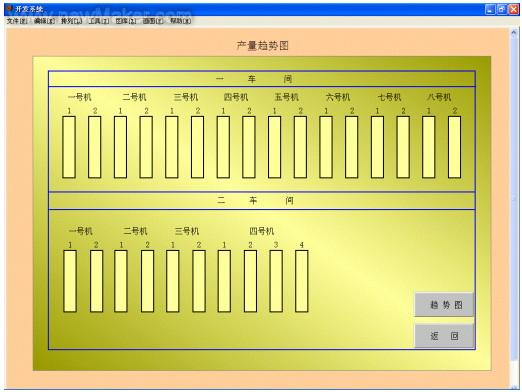
Task: Select bar 1 of 五号机 in 一车间
Action: (x=274, y=147)
